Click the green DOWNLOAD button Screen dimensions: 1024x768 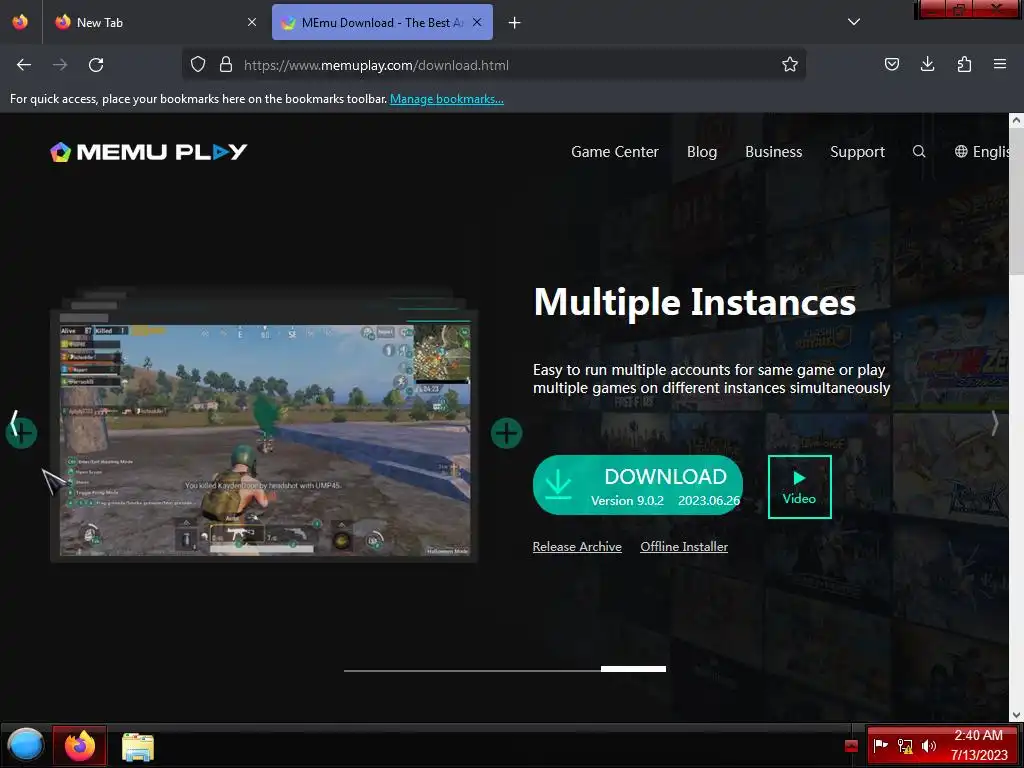pyautogui.click(x=638, y=485)
